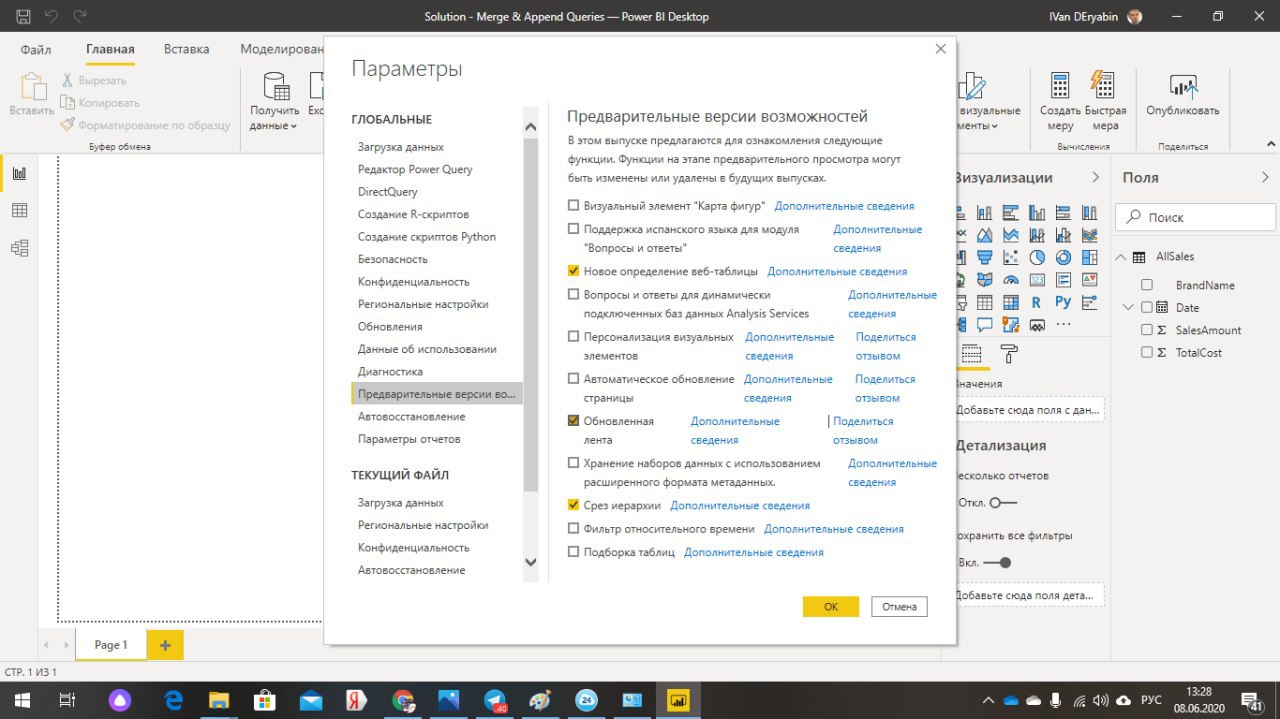Click the Опубликовать publish icon

coord(1183,86)
